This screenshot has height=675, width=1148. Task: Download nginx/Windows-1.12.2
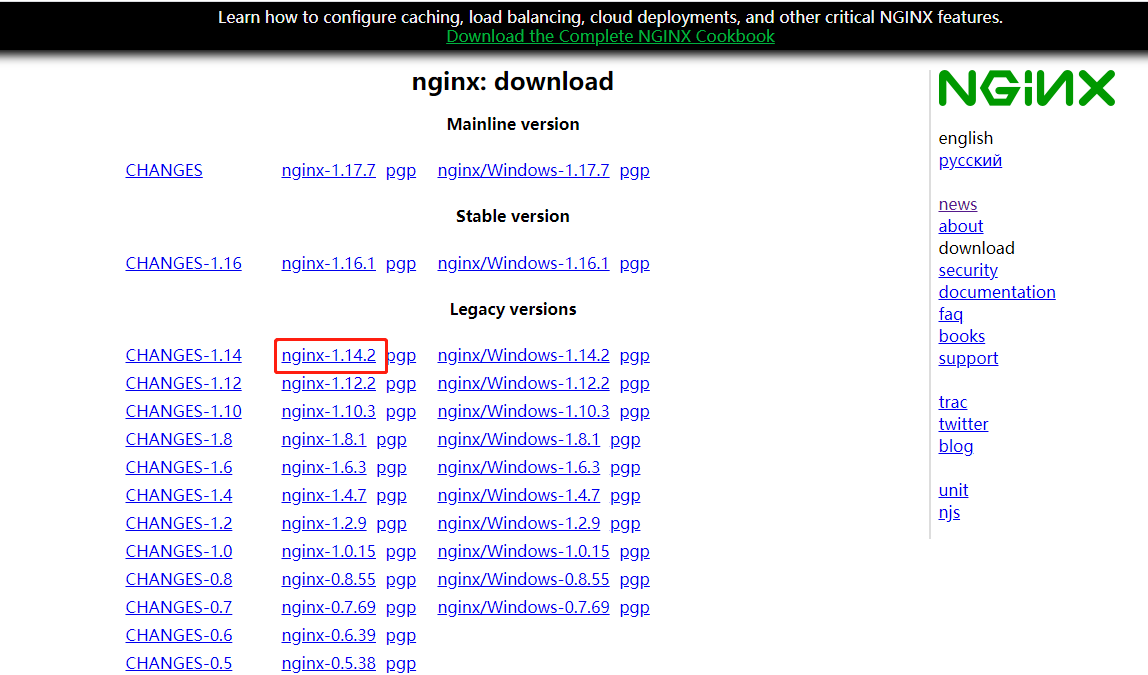coord(523,384)
